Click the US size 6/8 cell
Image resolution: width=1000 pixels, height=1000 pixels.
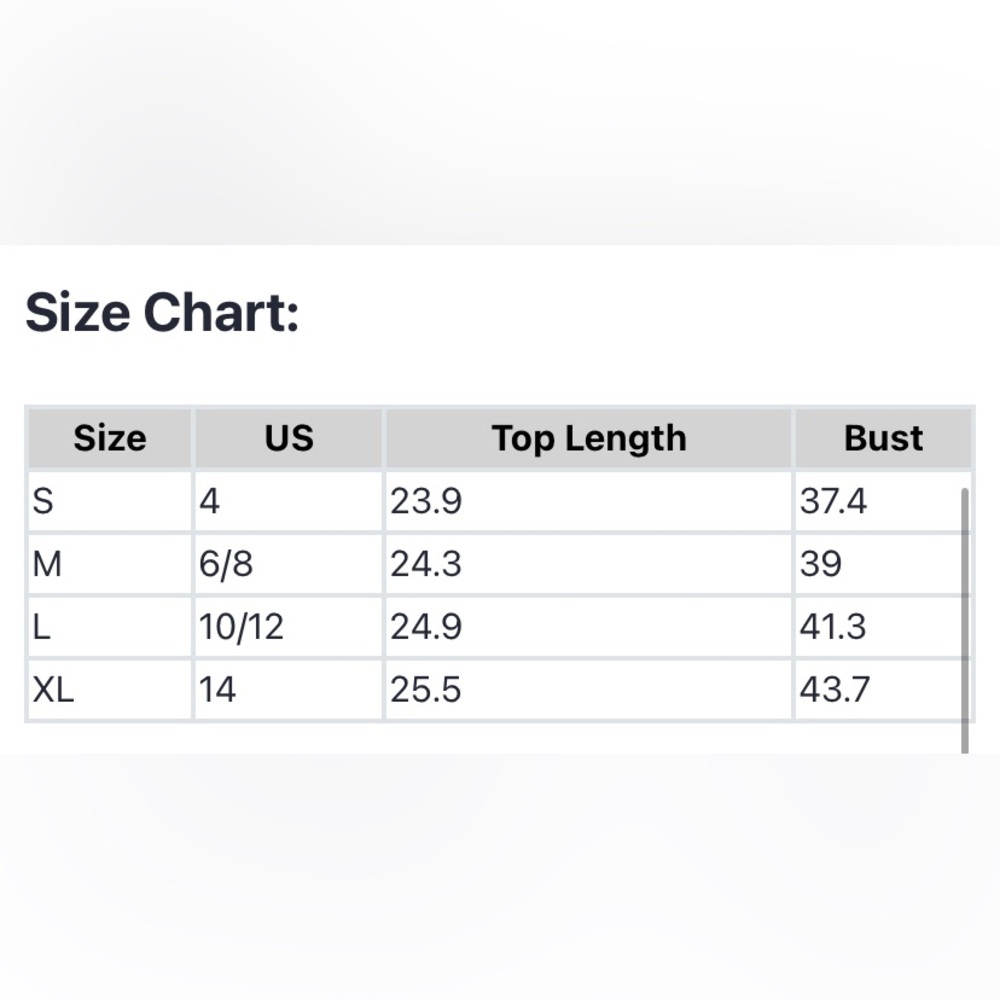click(289, 564)
